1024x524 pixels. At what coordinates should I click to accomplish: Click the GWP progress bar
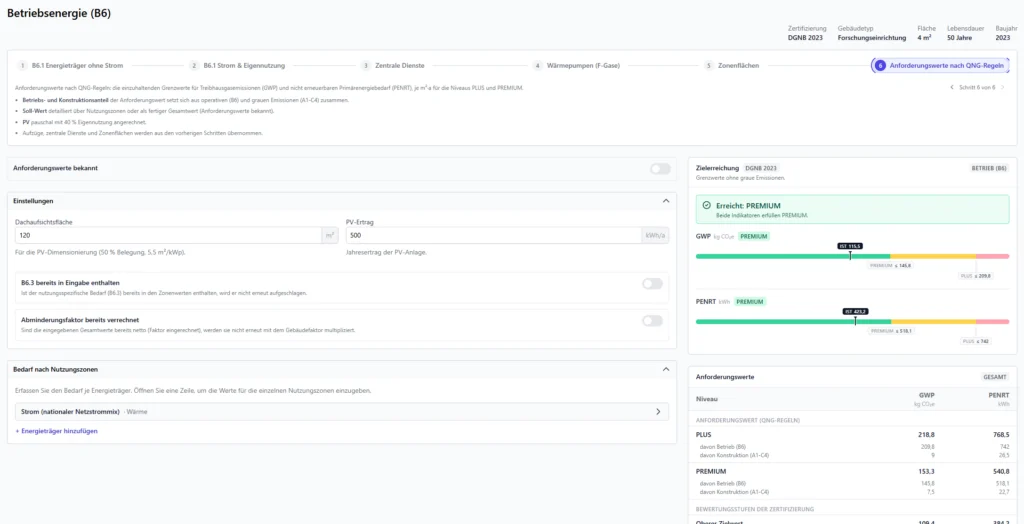coord(852,256)
